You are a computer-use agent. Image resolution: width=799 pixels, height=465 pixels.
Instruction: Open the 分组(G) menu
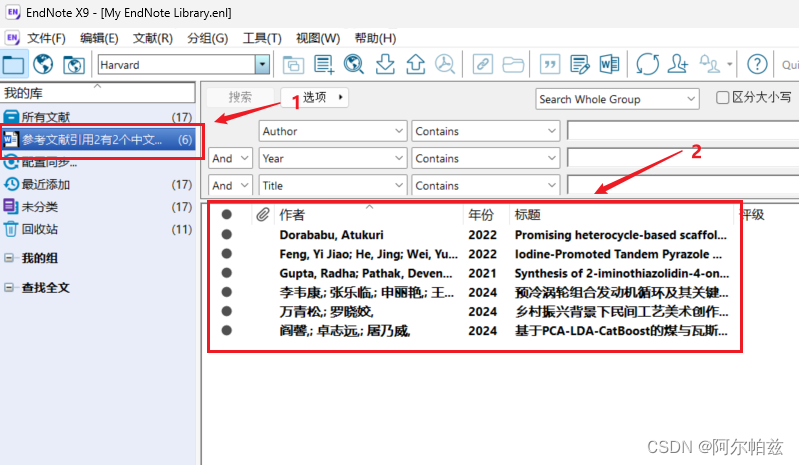[x=207, y=38]
